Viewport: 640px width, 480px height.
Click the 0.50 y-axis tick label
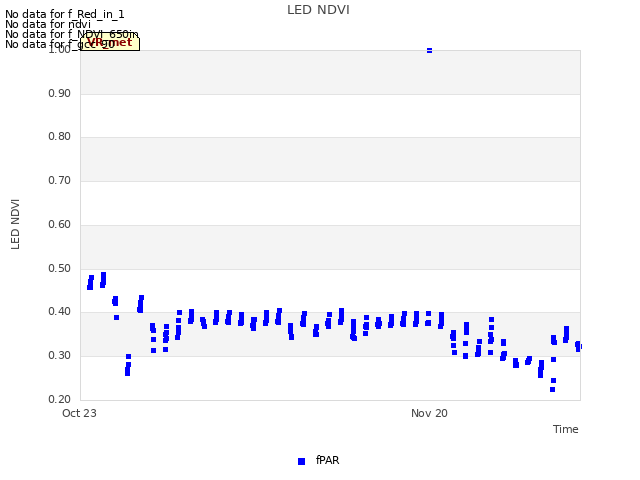(x=60, y=269)
